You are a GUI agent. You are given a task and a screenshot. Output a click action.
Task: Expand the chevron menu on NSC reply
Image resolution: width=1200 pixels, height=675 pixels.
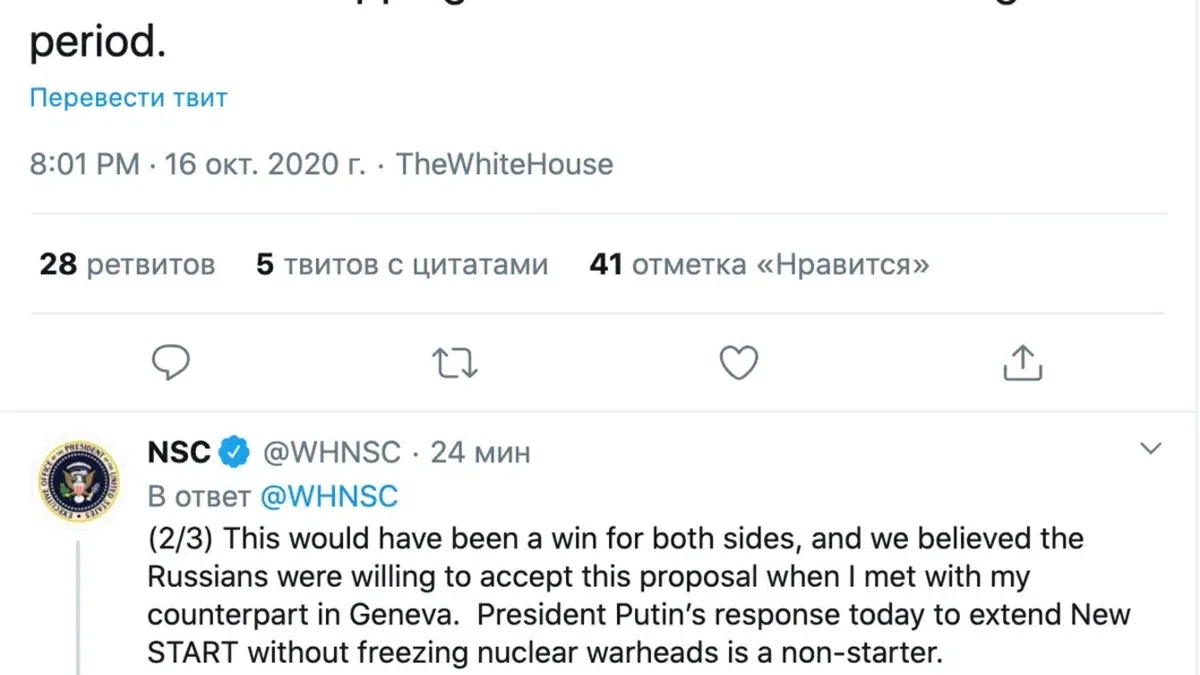pyautogui.click(x=1152, y=447)
